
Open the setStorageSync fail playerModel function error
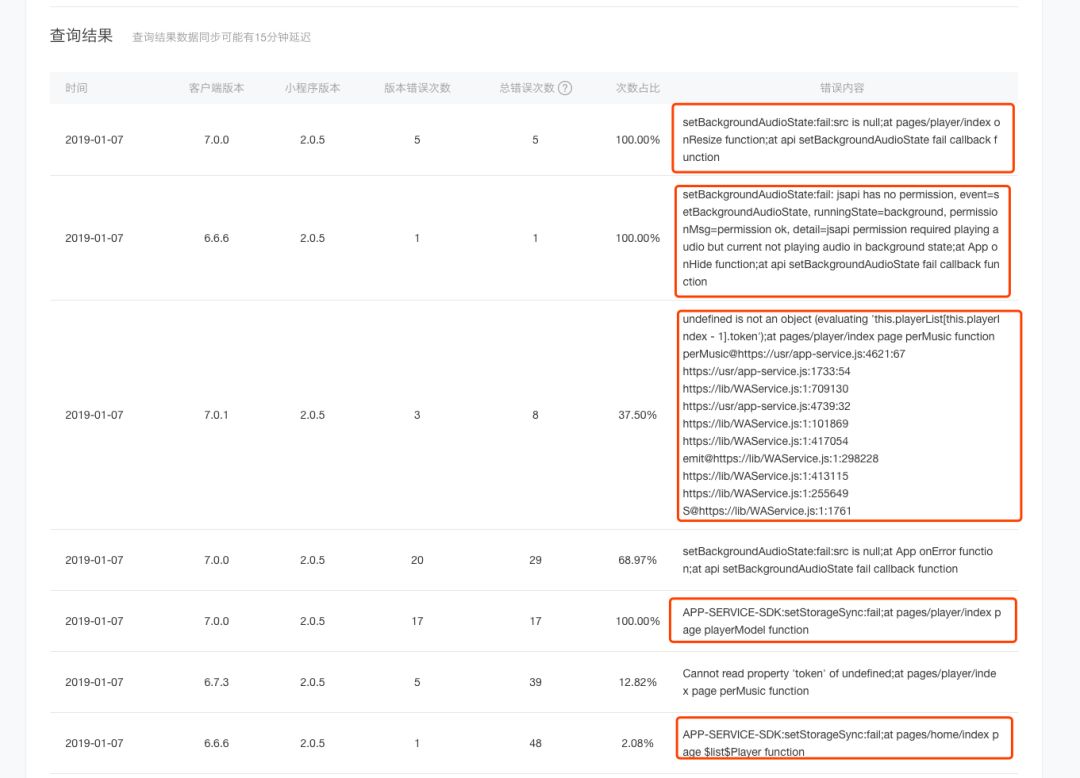[x=842, y=621]
